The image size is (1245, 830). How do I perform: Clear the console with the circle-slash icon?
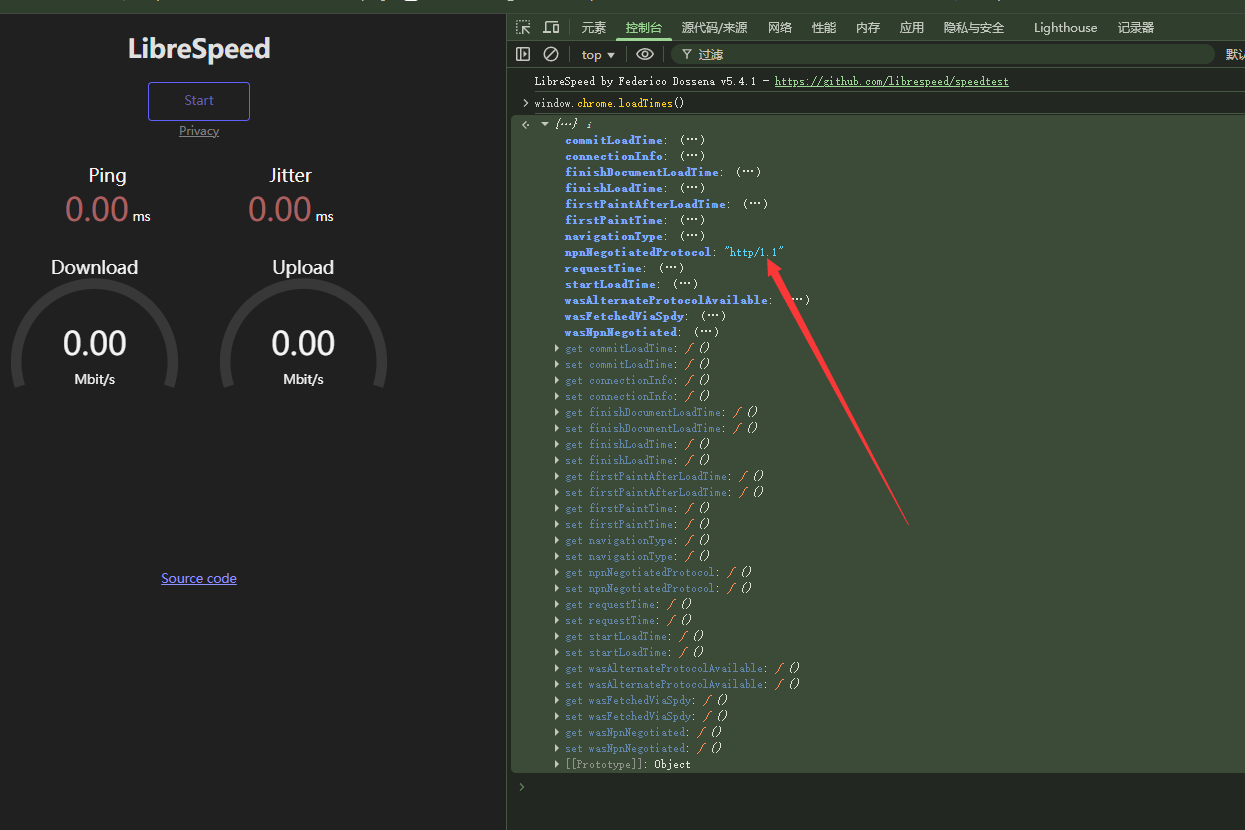(x=551, y=54)
